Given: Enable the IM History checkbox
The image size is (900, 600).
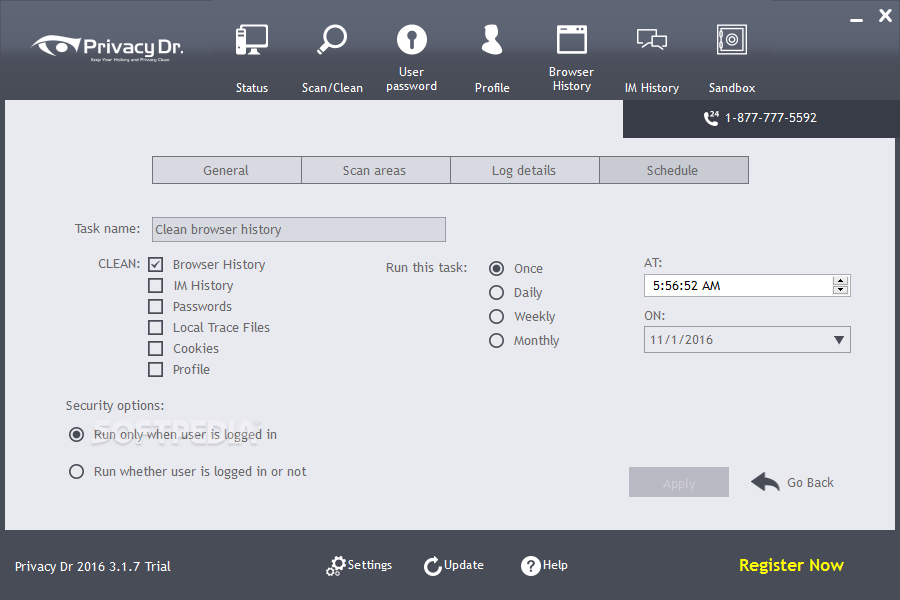Looking at the screenshot, I should 156,285.
